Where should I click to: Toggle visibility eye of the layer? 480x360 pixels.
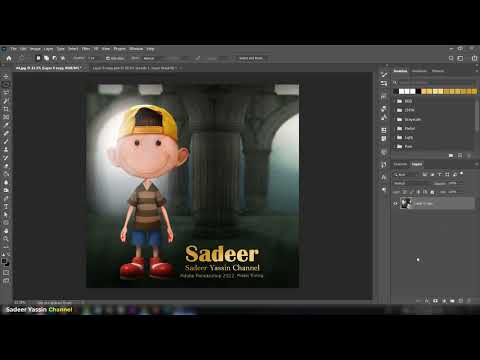(395, 203)
